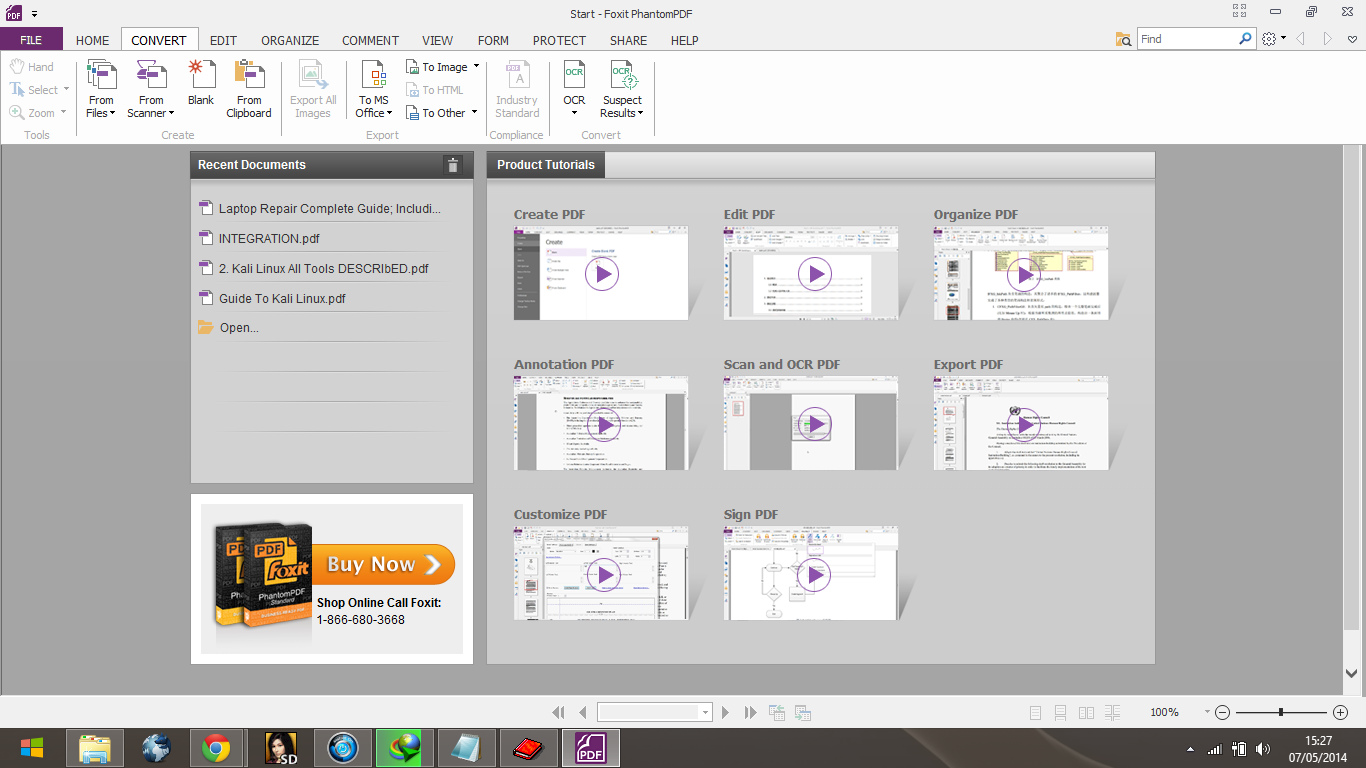Click the zoom out minus button
The image size is (1366, 768).
[x=1222, y=712]
